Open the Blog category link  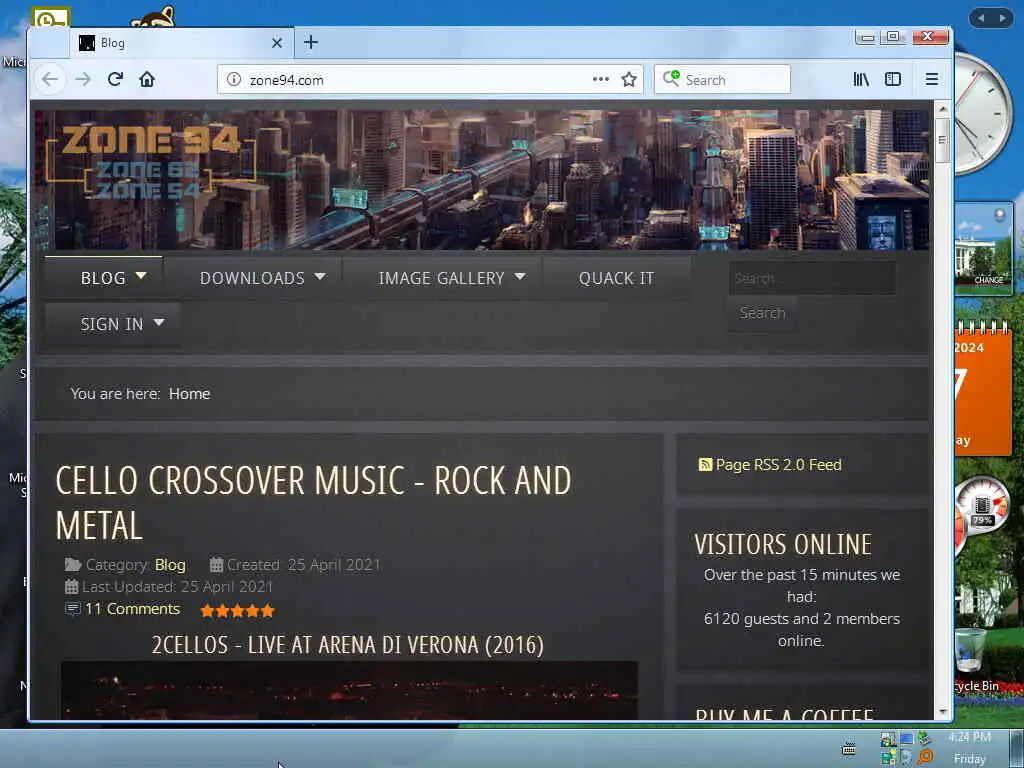click(x=170, y=565)
